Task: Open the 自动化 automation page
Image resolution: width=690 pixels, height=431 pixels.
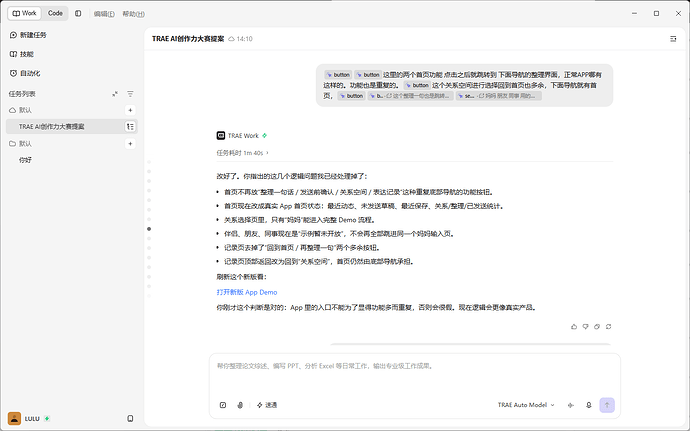Action: pos(25,73)
